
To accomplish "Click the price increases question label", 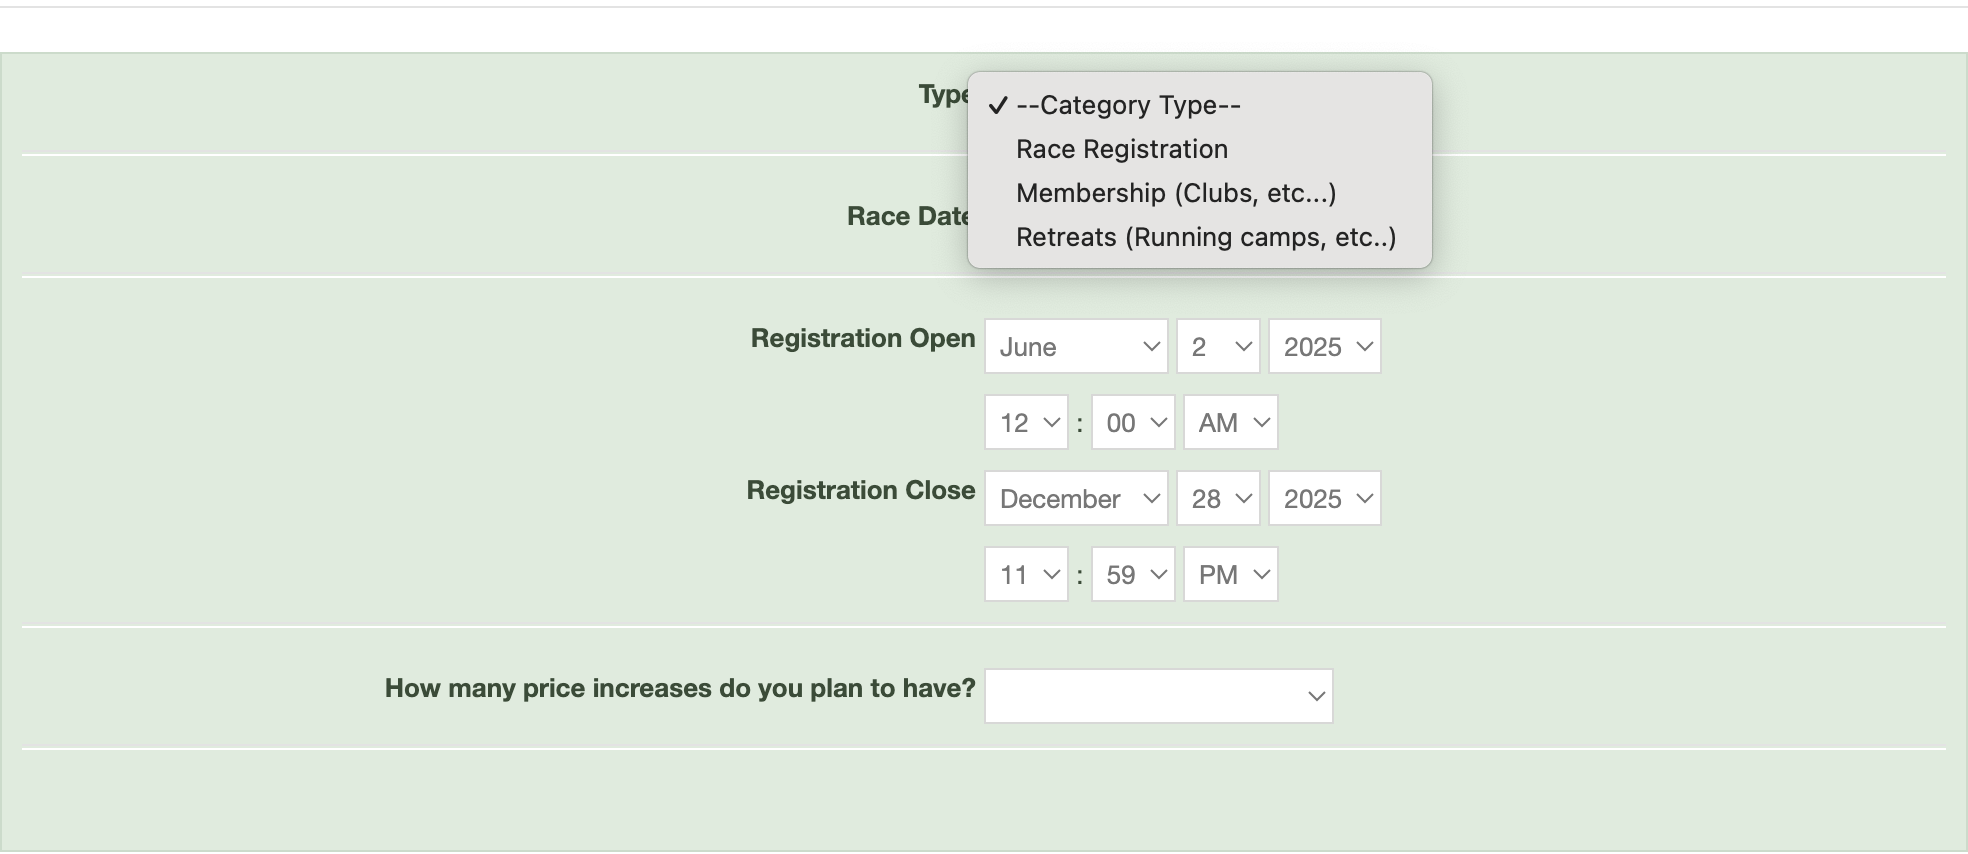I will [679, 688].
